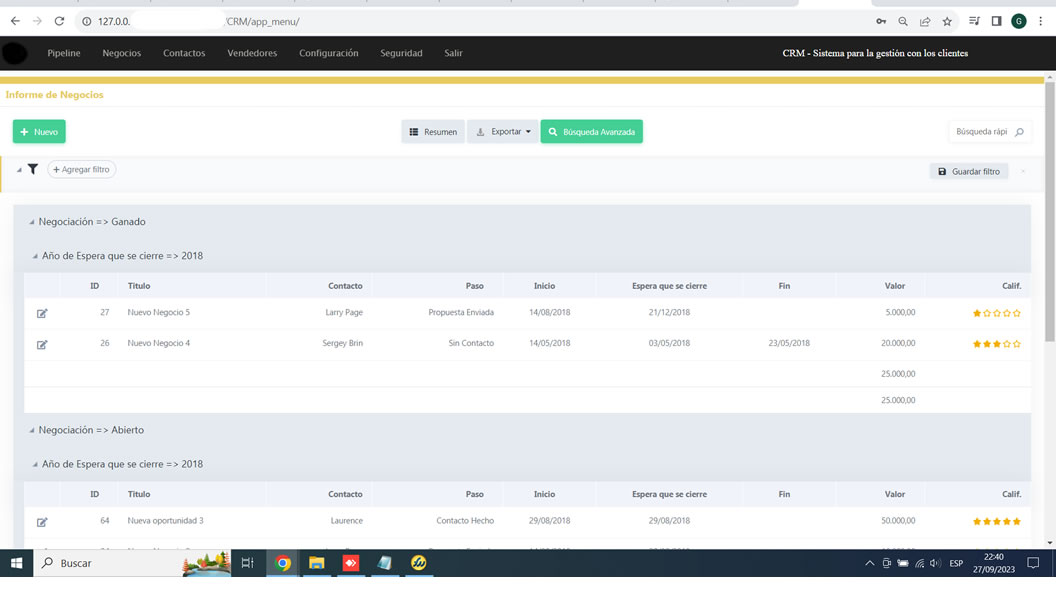Collapse Año 2018 group under Ganado
Image resolution: width=1056 pixels, height=594 pixels.
35,256
